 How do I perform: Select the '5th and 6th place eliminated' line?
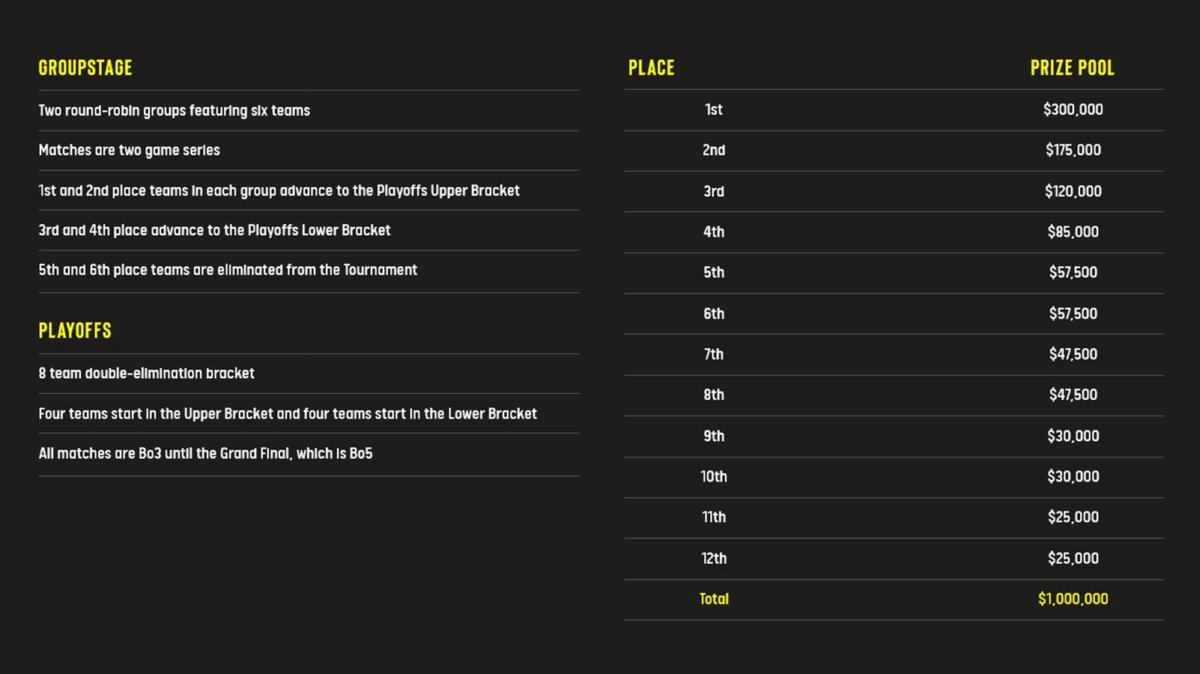pos(228,270)
